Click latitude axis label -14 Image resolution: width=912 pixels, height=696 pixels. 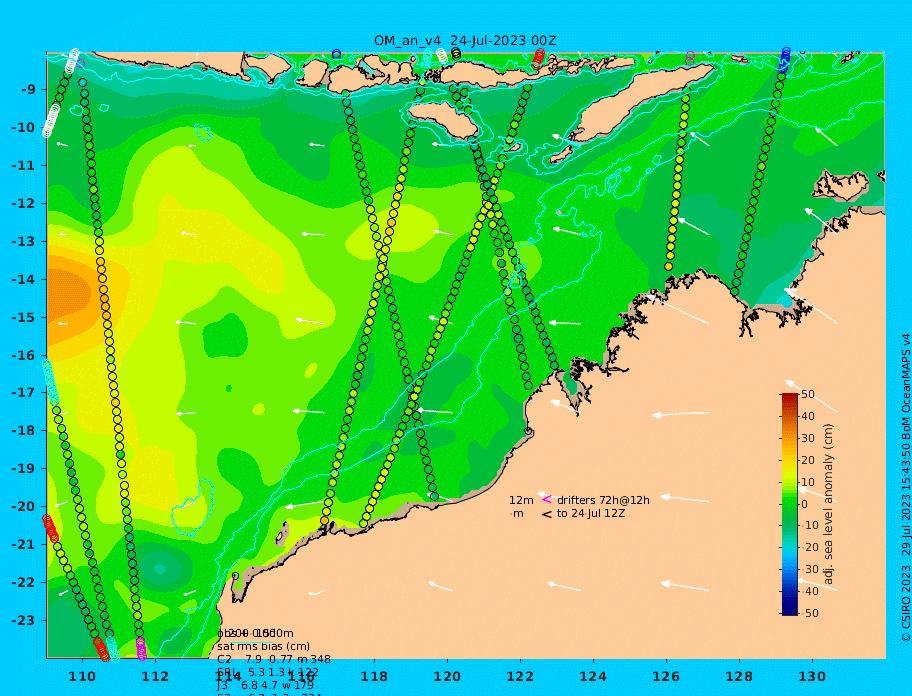23,280
